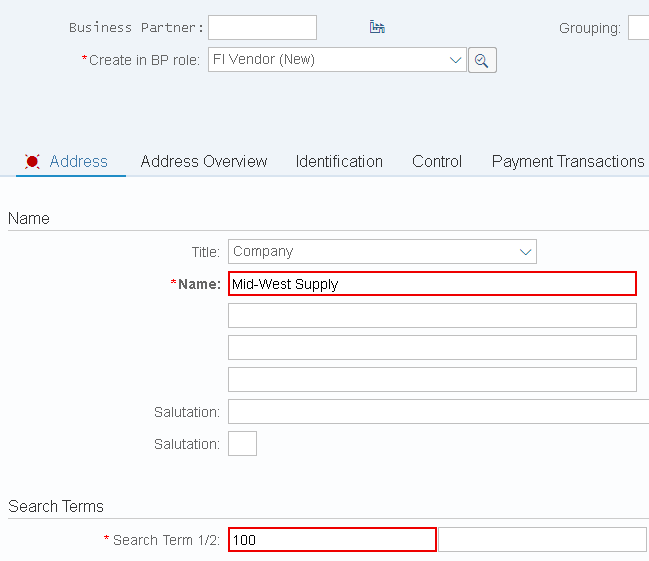This screenshot has width=649, height=561.
Task: Click the organization icon beside Business Partner
Action: 377,27
